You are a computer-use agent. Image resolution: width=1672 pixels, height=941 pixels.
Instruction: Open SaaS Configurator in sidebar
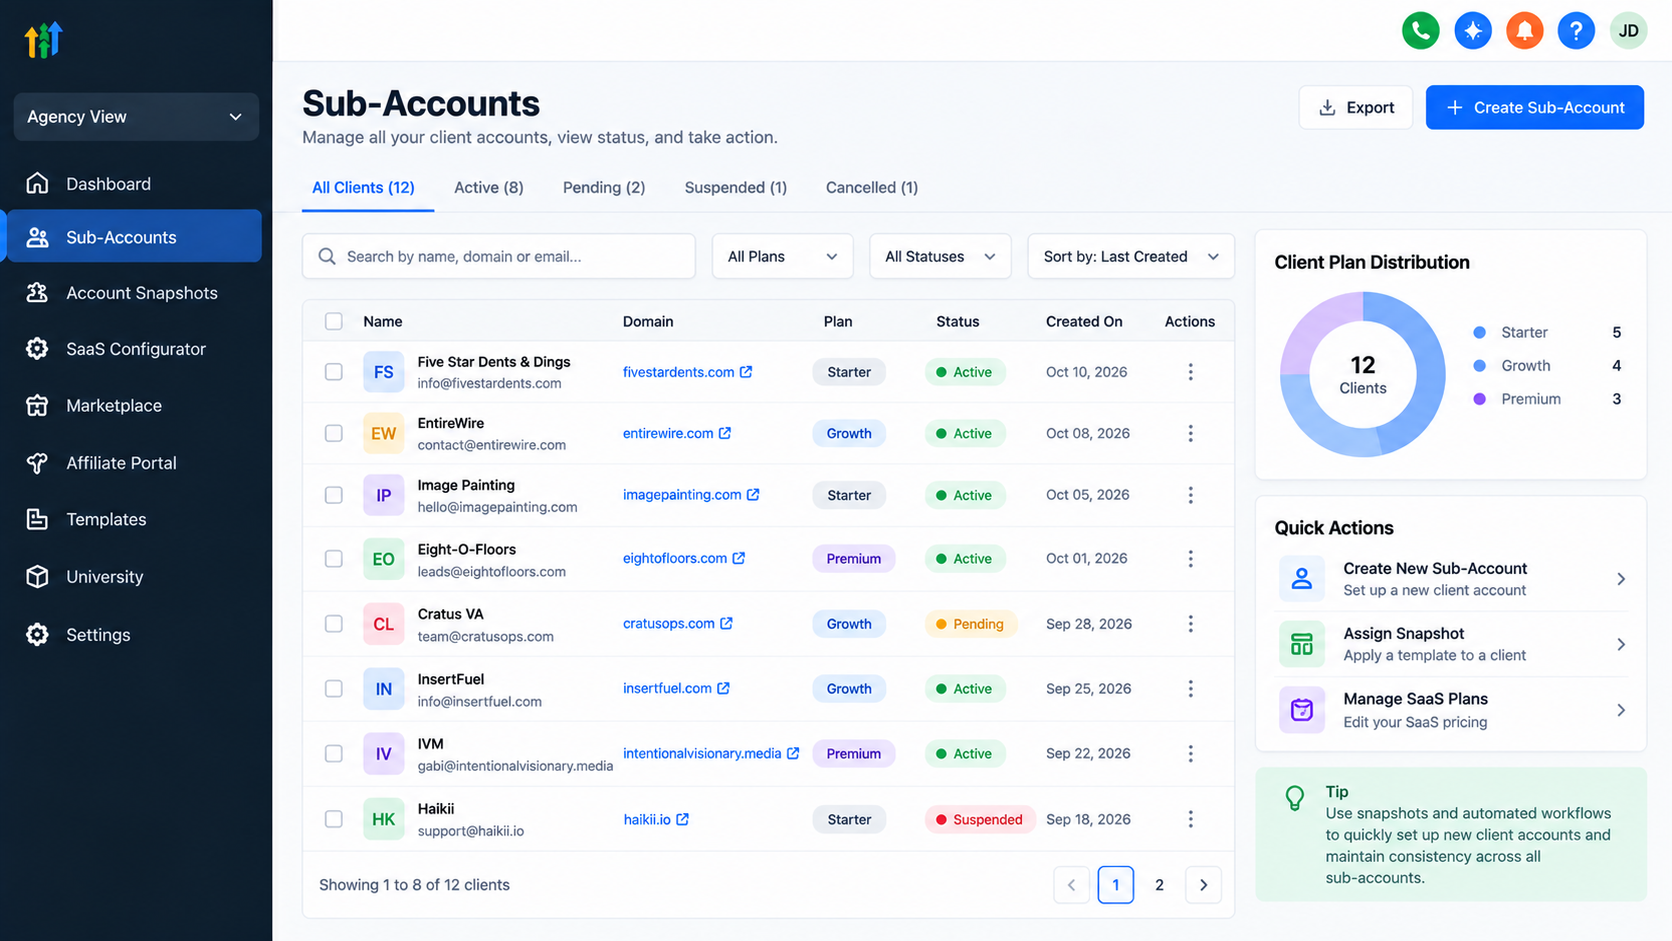(x=134, y=349)
